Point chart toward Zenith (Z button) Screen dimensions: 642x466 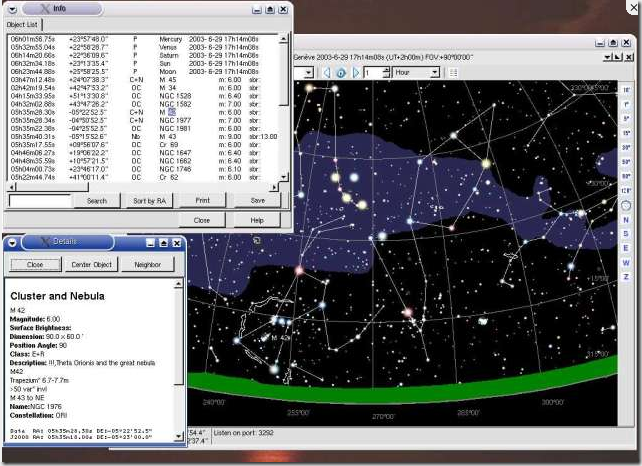coord(626,277)
